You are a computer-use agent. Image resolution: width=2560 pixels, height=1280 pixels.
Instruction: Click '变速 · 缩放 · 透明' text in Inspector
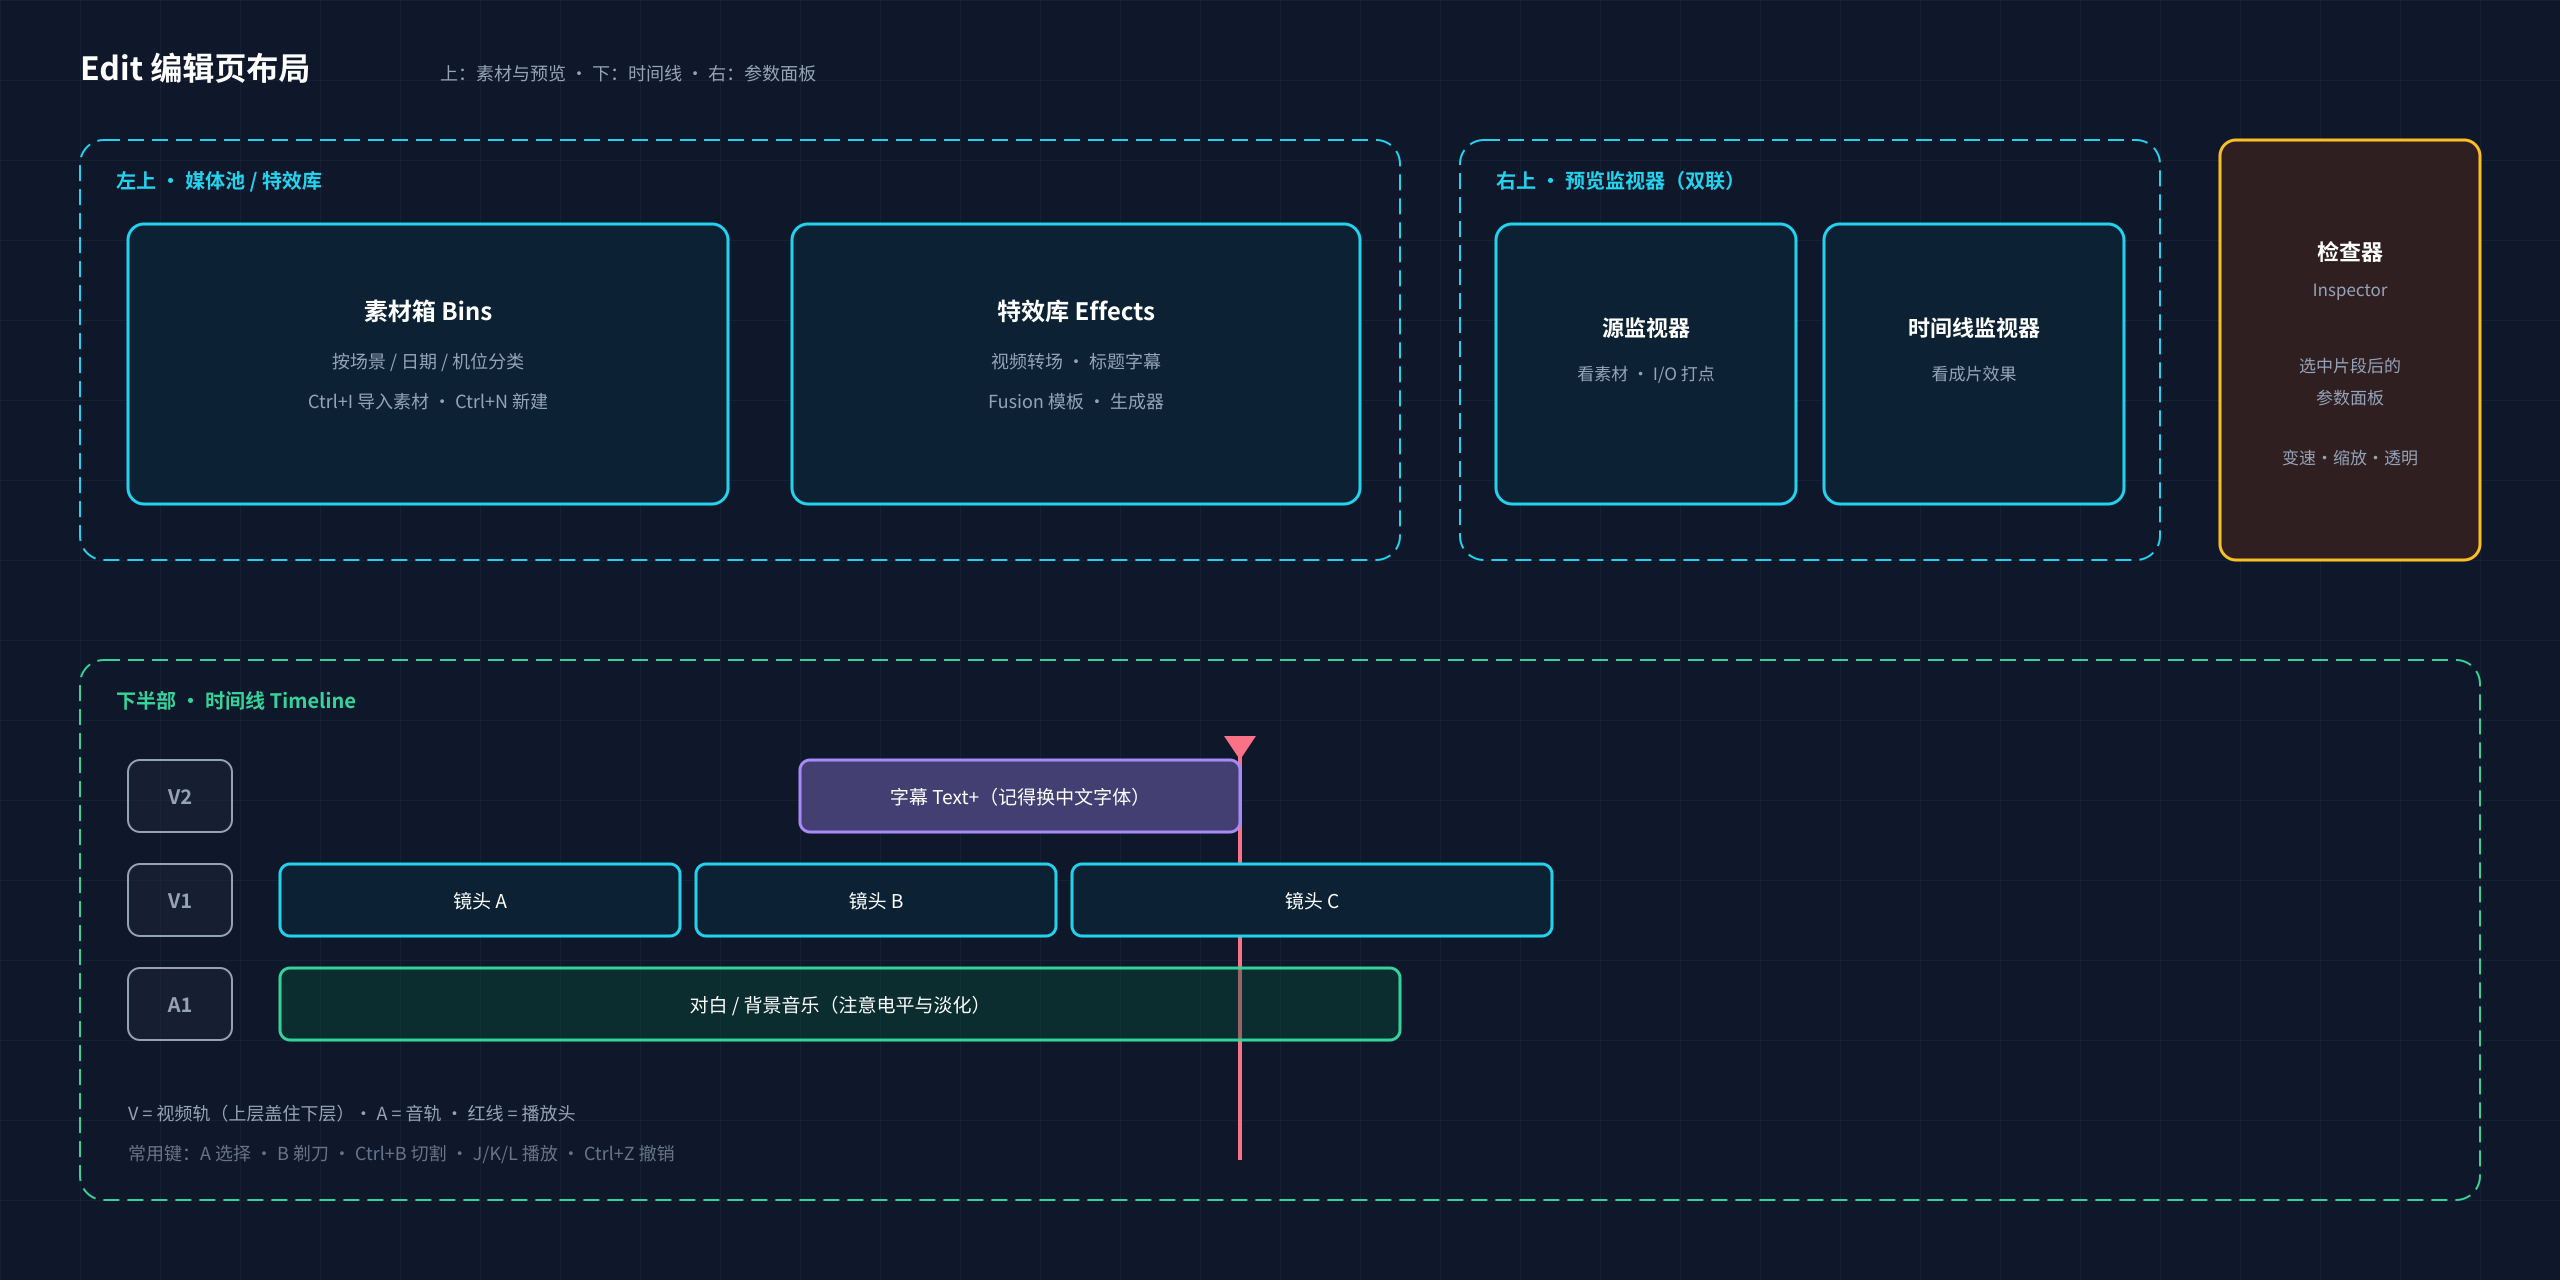point(2350,458)
